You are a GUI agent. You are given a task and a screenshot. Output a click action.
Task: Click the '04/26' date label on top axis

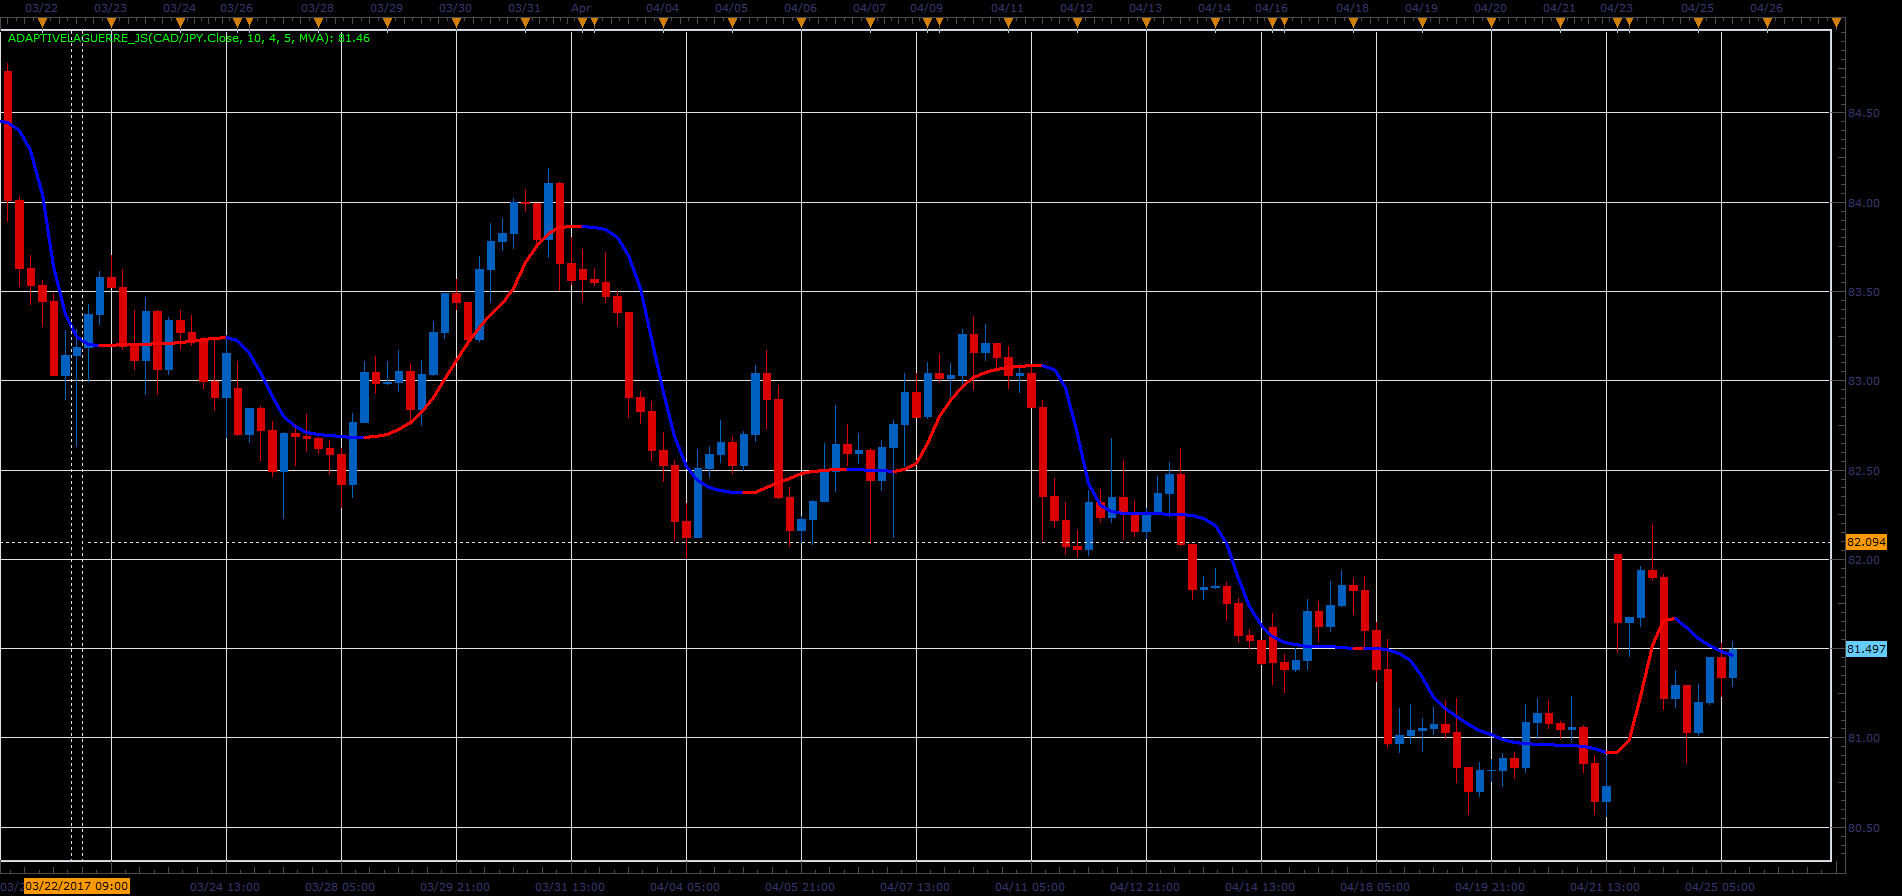[1766, 8]
